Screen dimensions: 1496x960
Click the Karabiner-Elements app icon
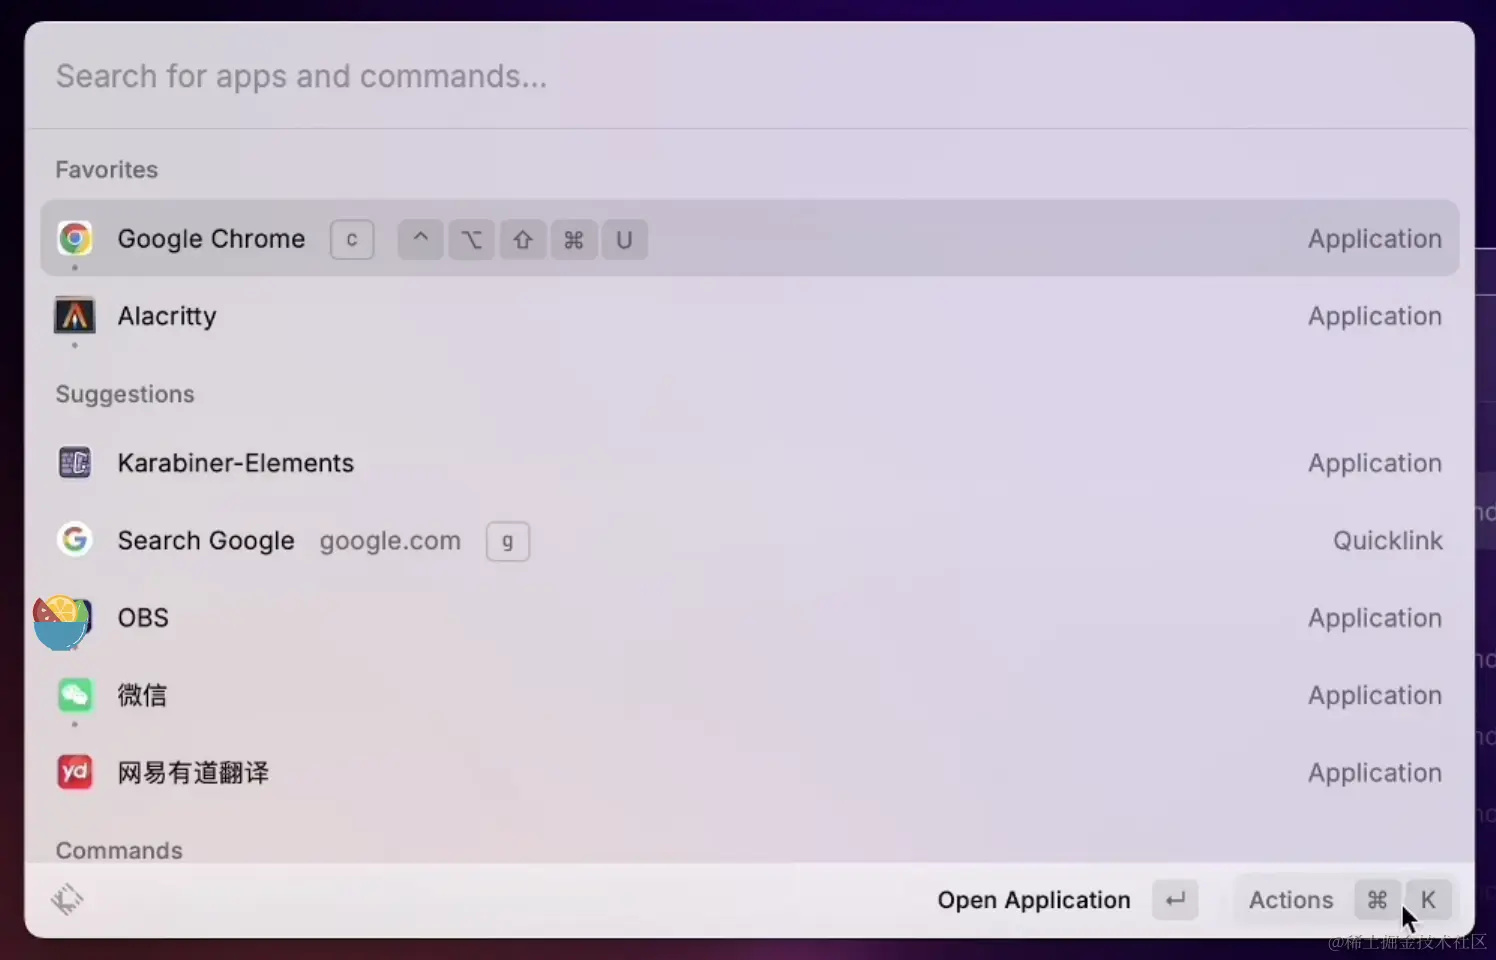(75, 462)
